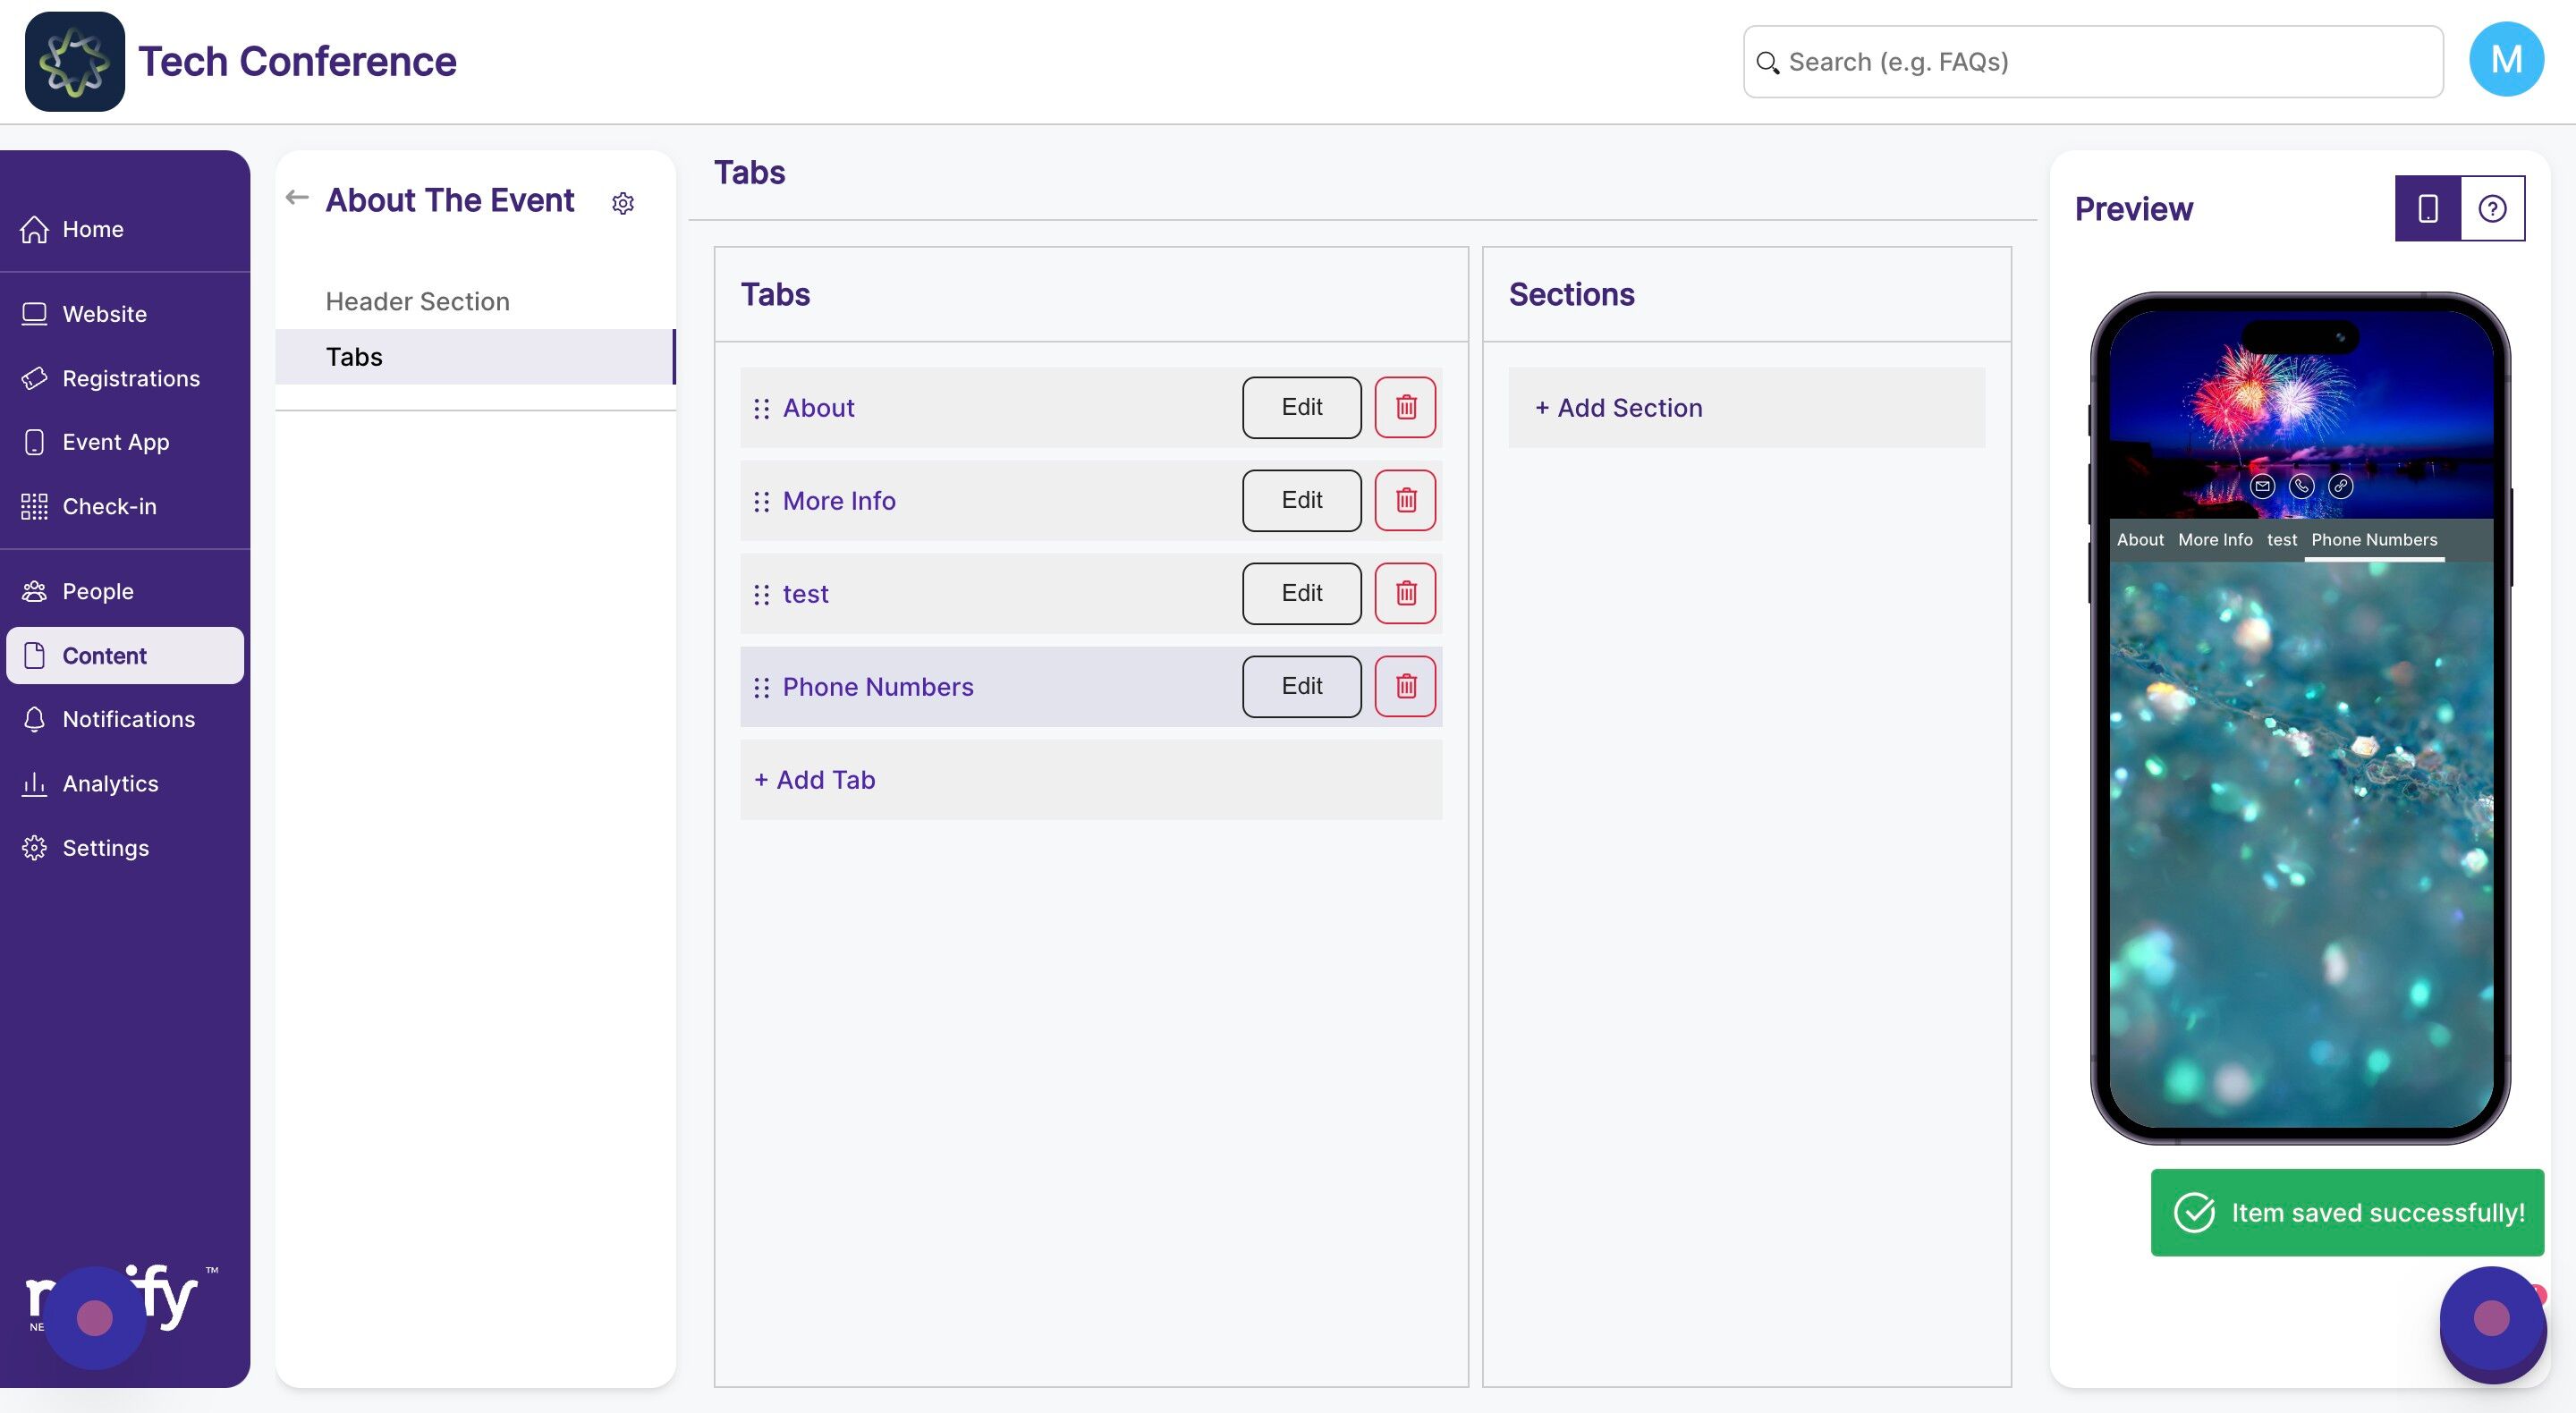Click drag handle of More Info tab
This screenshot has height=1413, width=2576.
click(761, 501)
